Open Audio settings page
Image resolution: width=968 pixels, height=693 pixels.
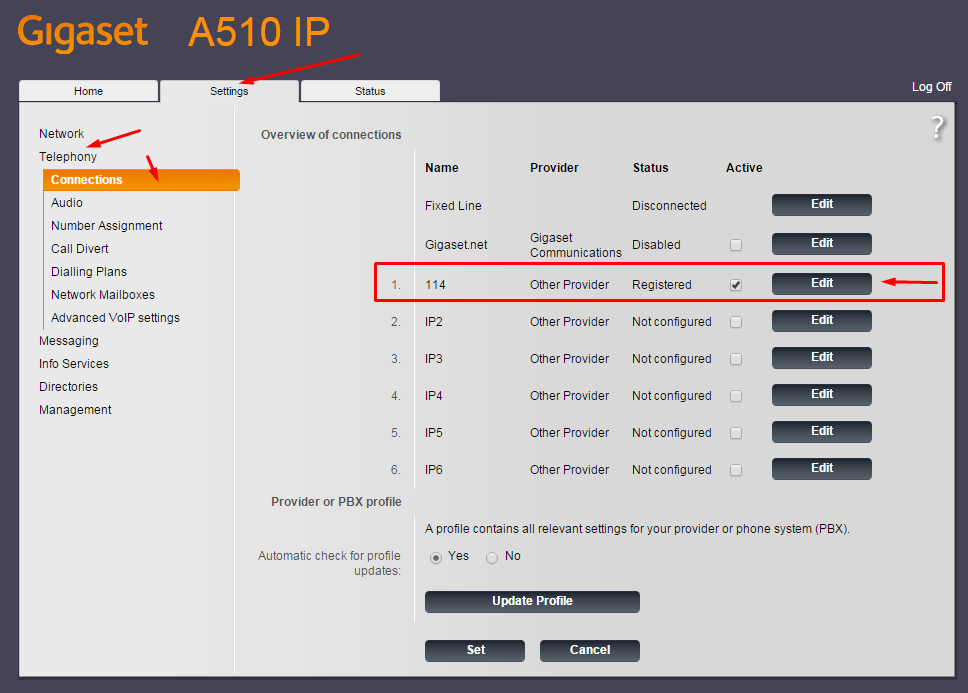pos(67,202)
